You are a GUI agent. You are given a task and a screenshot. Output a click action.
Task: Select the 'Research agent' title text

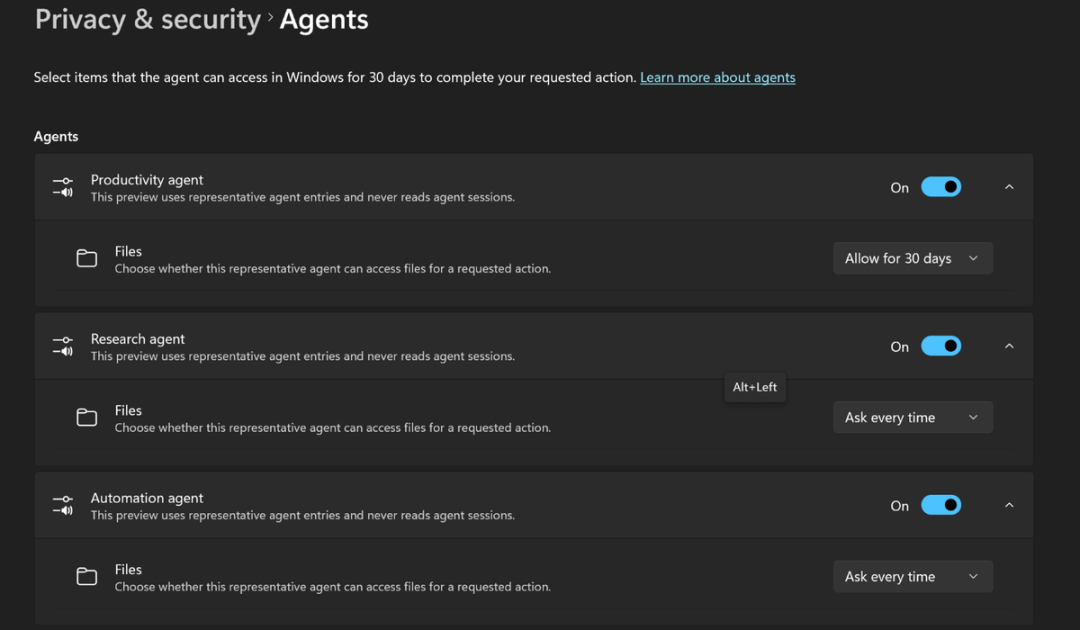pyautogui.click(x=138, y=339)
